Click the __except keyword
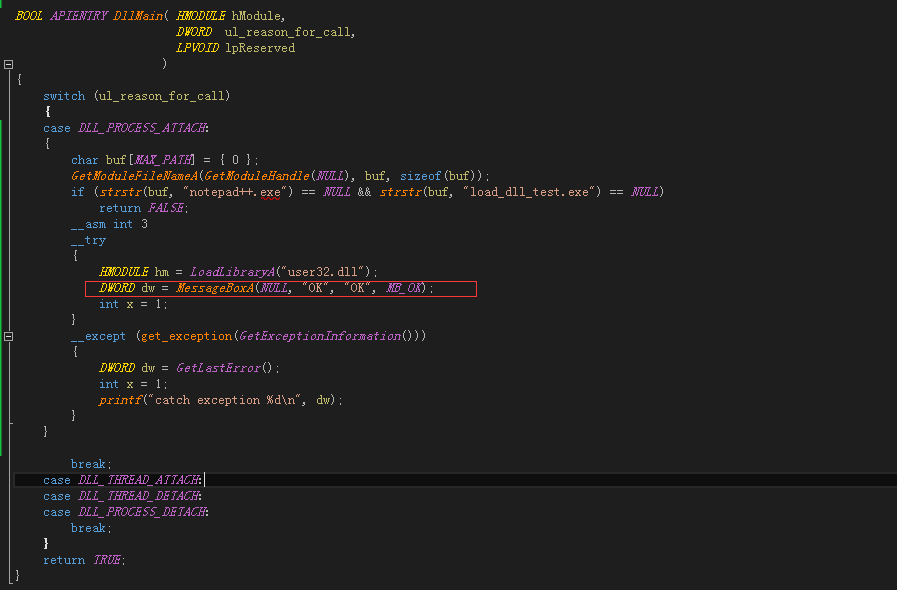This screenshot has width=897, height=590. 98,336
